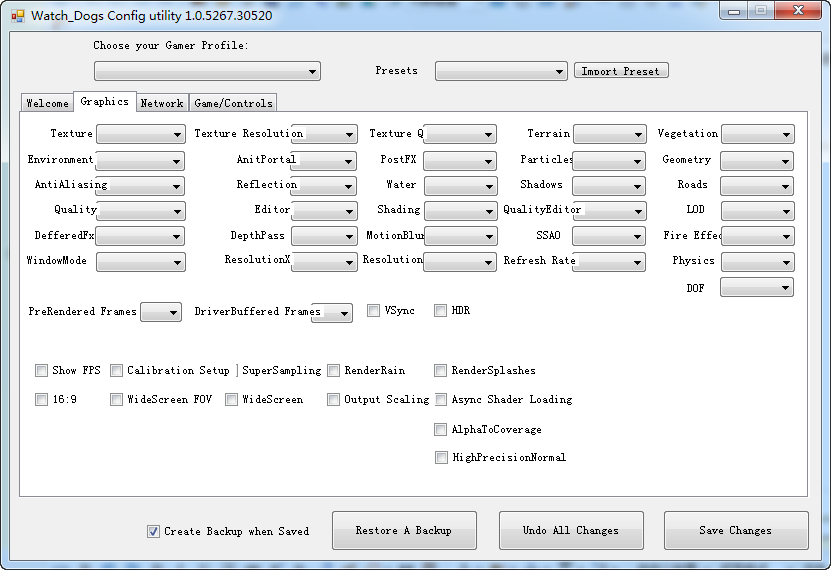The width and height of the screenshot is (831, 570).
Task: Open the WindowMode dropdown
Action: (x=140, y=262)
